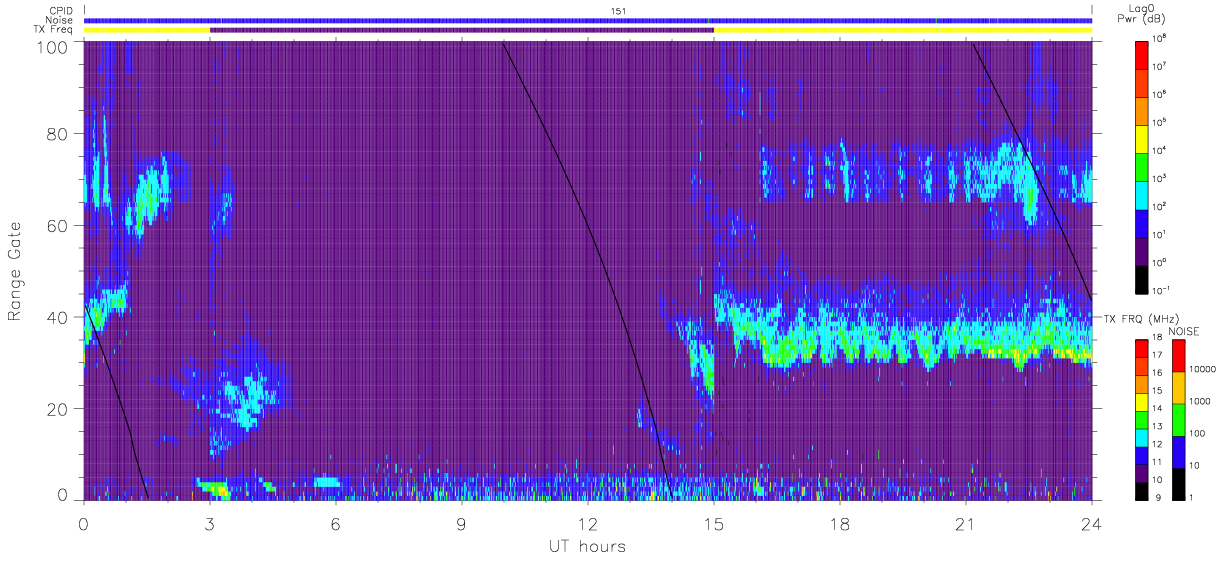
Task: Click the 12 tick label on the UT hours axis
Action: tap(588, 523)
